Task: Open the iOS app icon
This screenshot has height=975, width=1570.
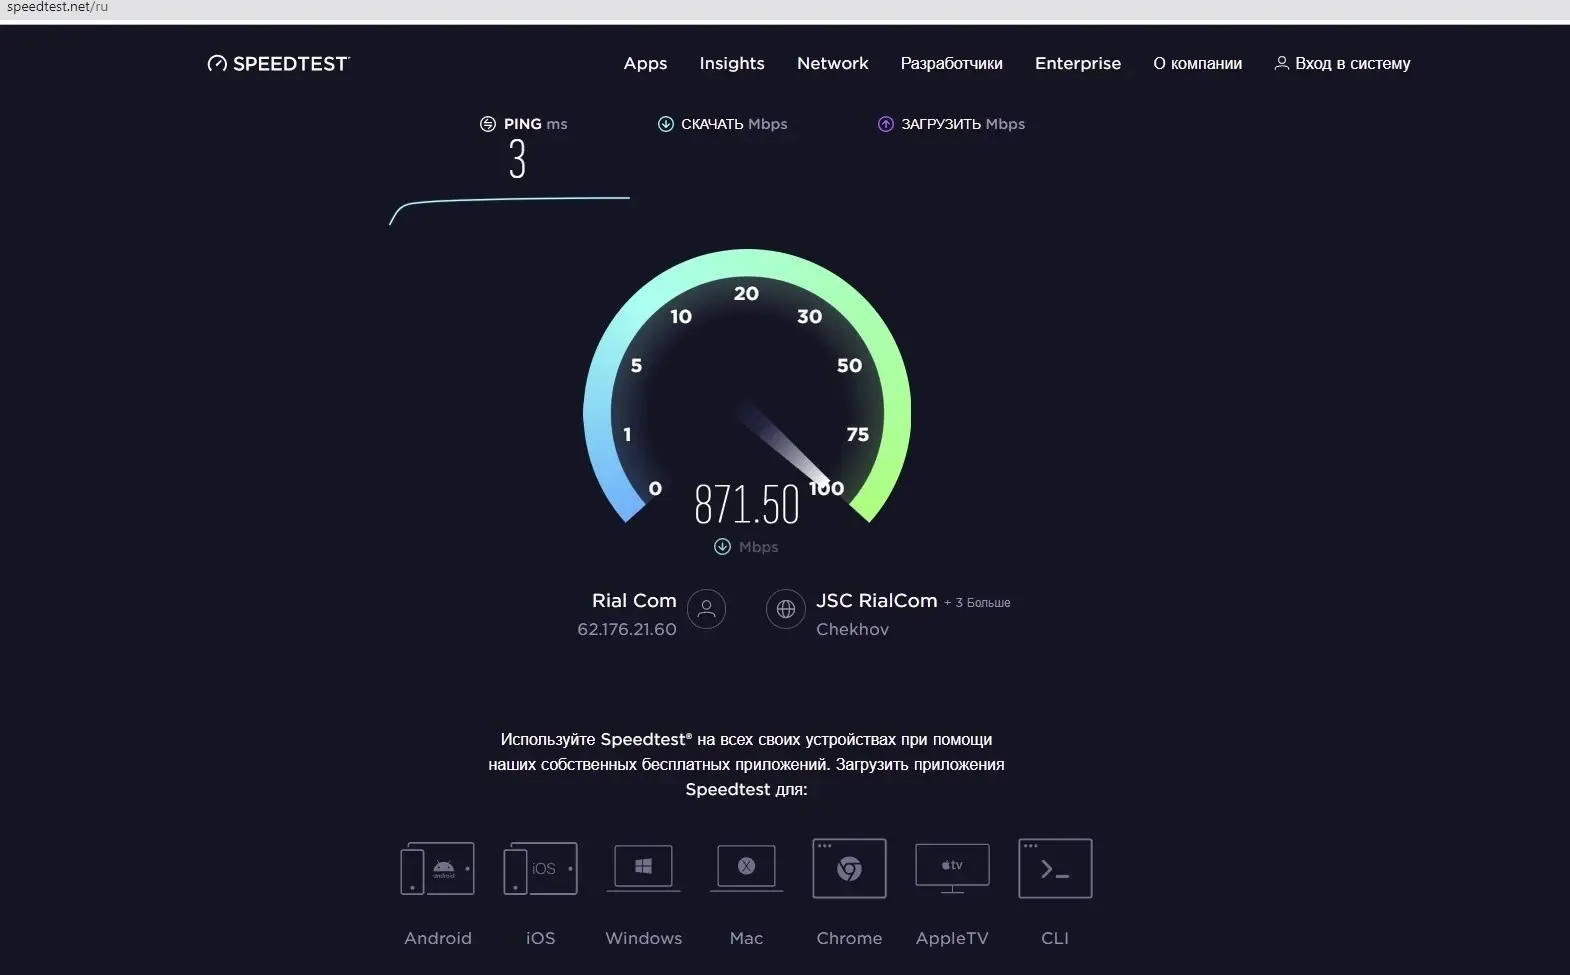Action: point(540,868)
